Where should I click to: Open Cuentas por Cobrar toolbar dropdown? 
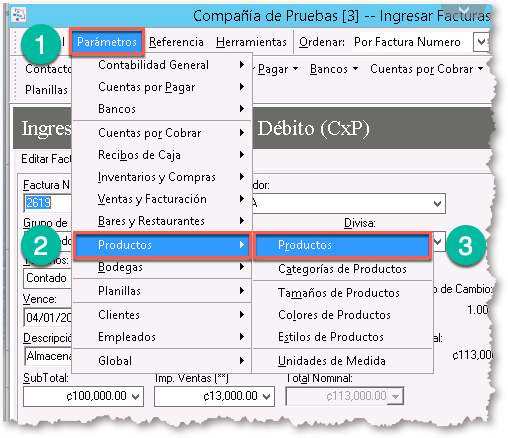point(427,69)
